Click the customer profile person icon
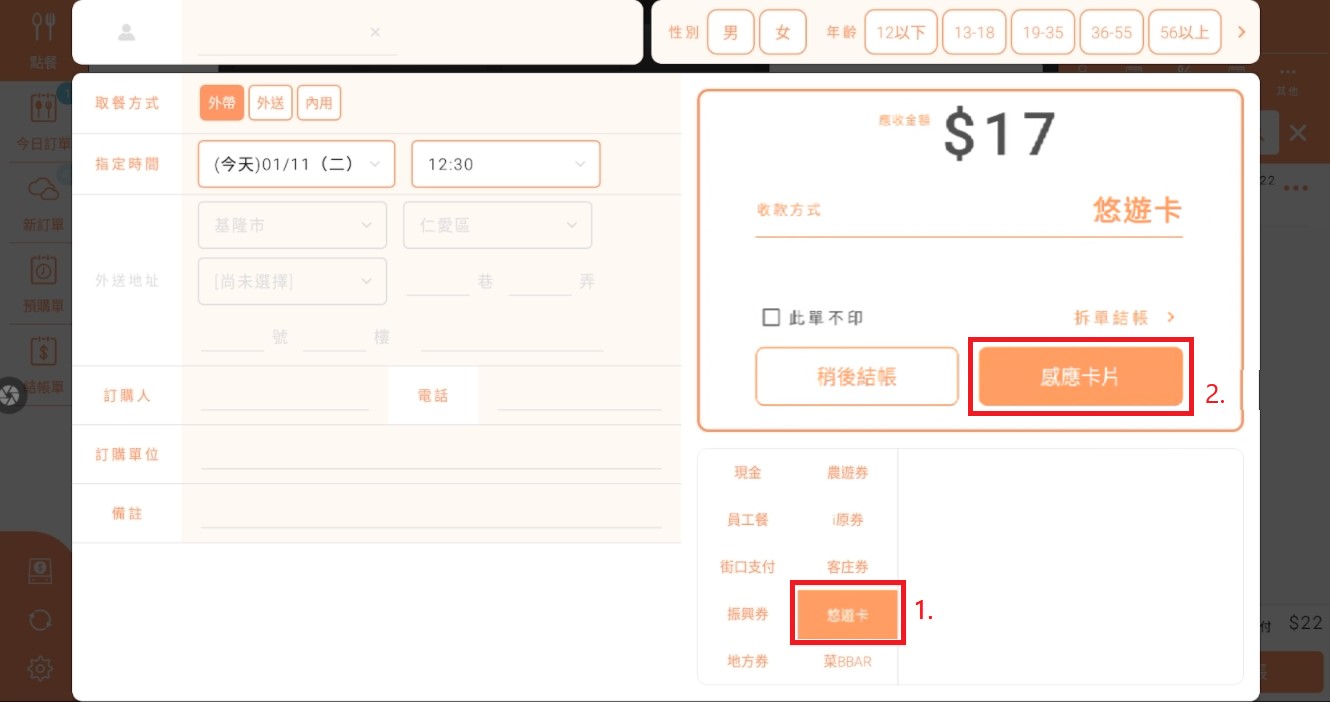Image resolution: width=1330 pixels, height=702 pixels. tap(126, 32)
